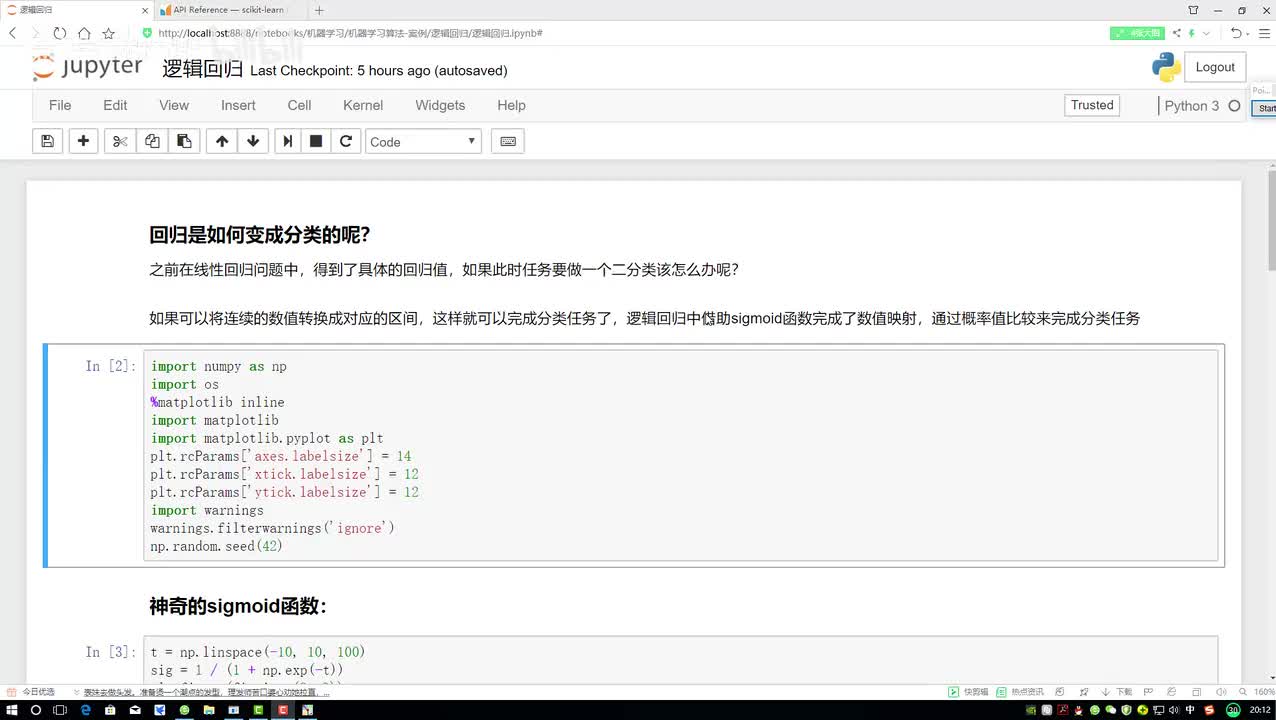Click the heading 回归是如何变成分类的呢?
The width and height of the screenshot is (1276, 720).
[260, 235]
